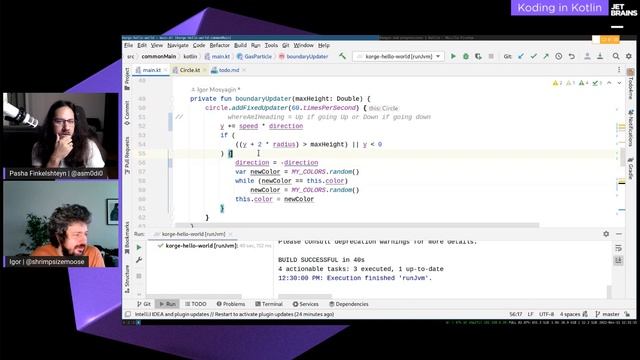Open the UTF-8 encoding selector in the status bar
The height and width of the screenshot is (360, 640).
pyautogui.click(x=547, y=314)
